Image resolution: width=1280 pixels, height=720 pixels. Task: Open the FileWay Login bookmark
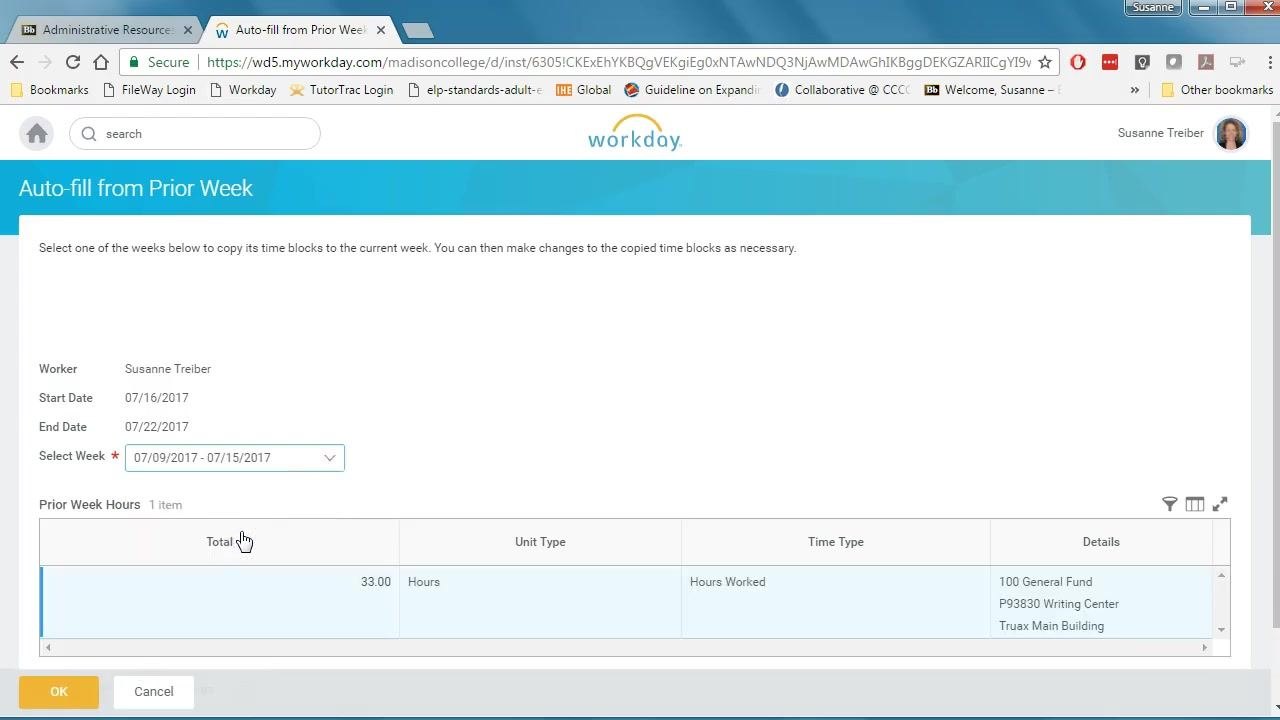[x=148, y=90]
